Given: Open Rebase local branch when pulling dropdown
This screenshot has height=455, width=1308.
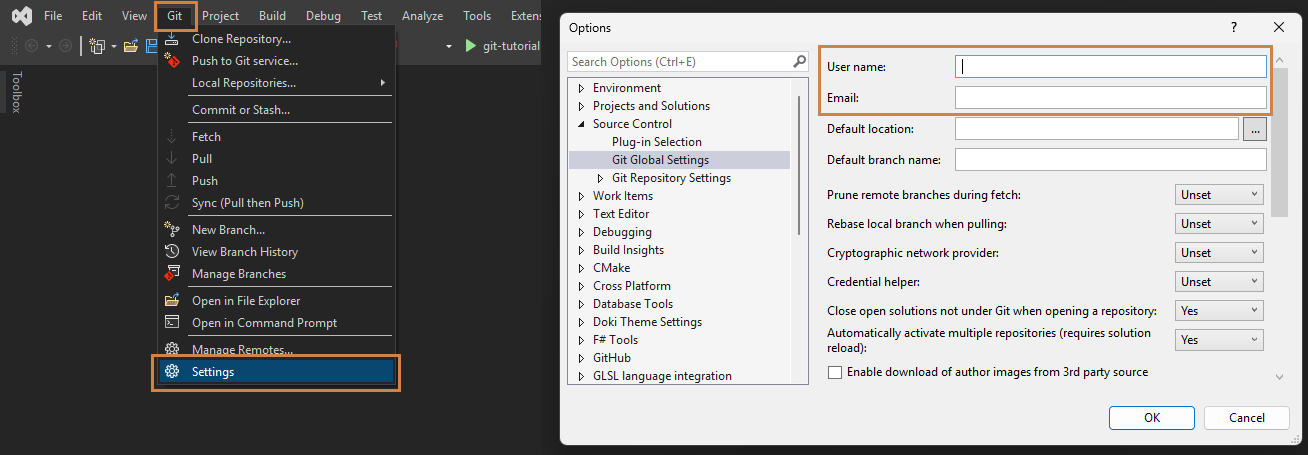Looking at the screenshot, I should (x=1219, y=224).
